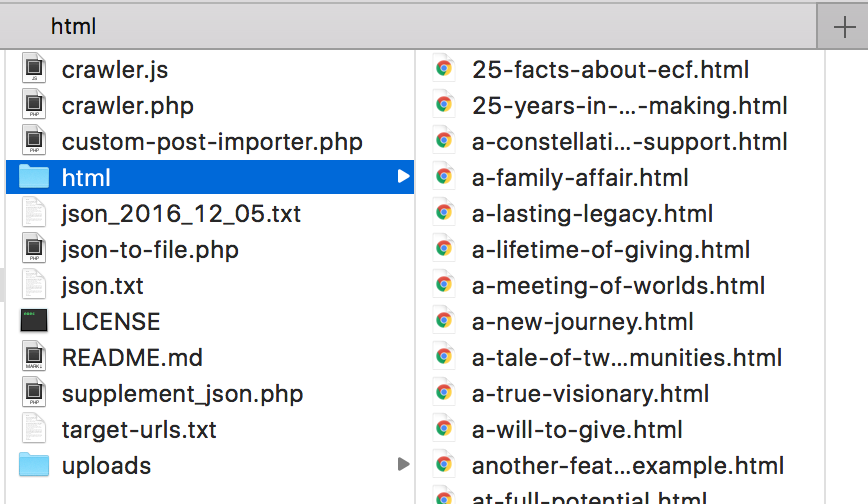Click the json.txt document icon
Screen dimensions: 868x504
(34, 284)
